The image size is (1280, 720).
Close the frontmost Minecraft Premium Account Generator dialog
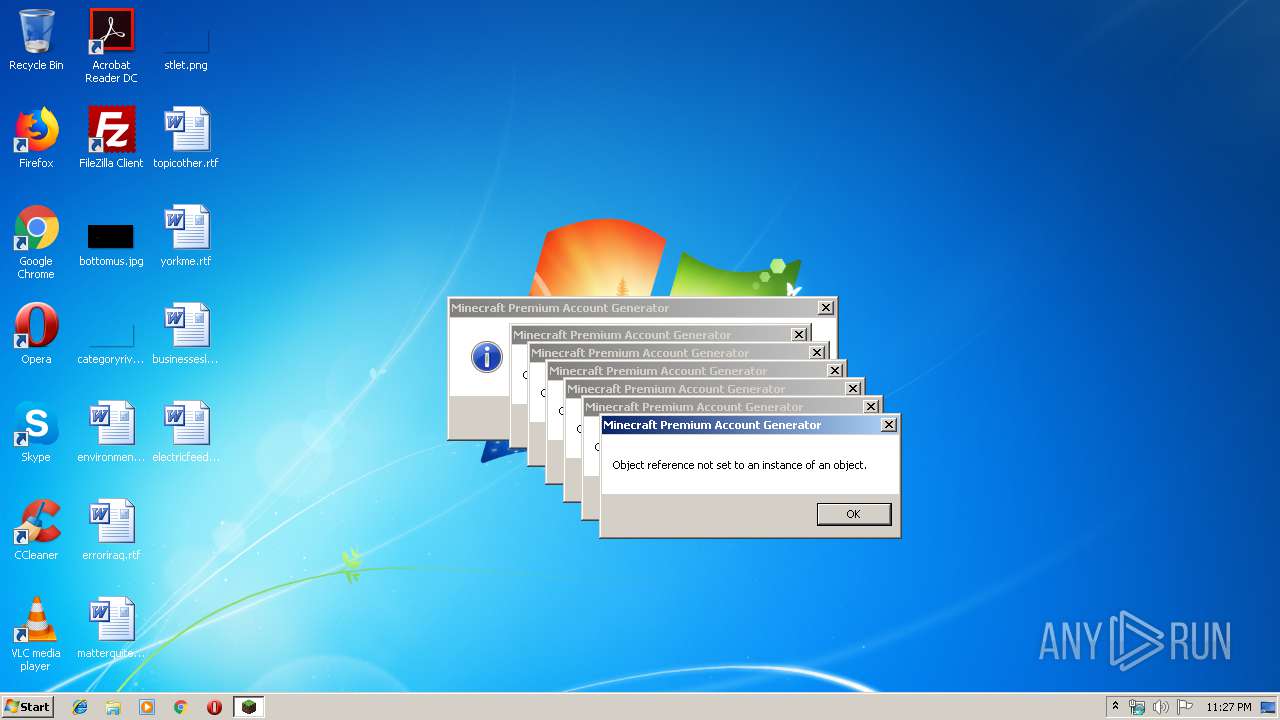[x=888, y=425]
